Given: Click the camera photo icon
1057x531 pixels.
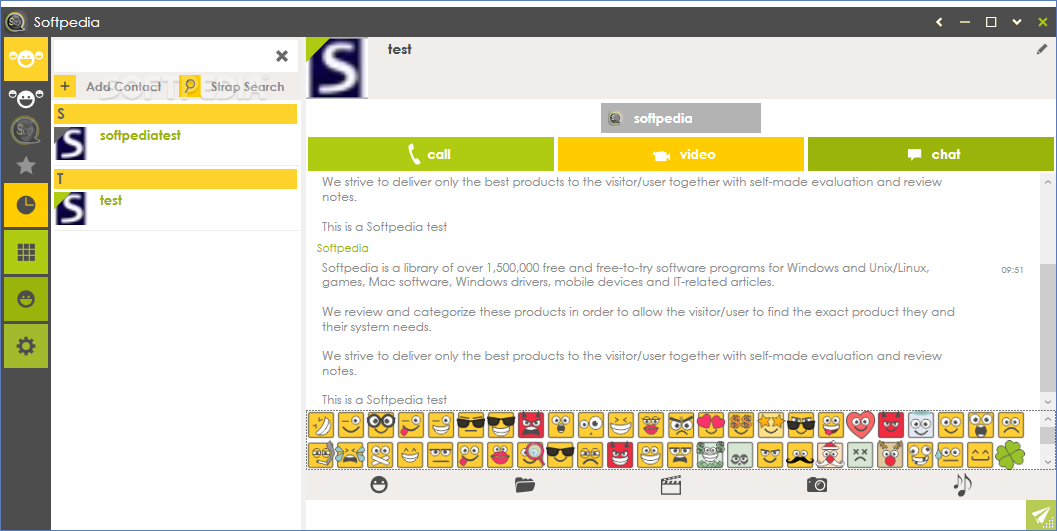Looking at the screenshot, I should pos(817,484).
